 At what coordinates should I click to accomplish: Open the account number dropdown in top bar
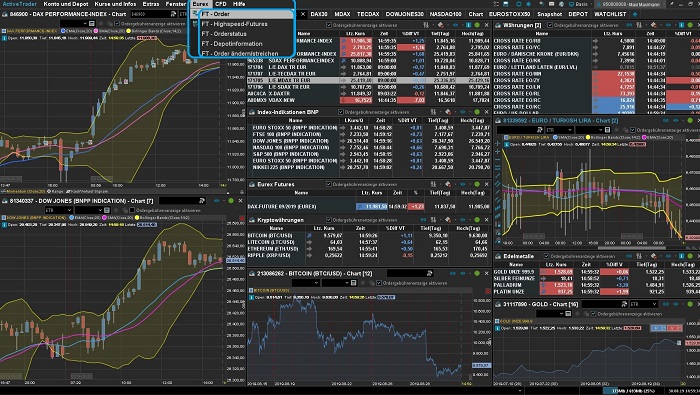(x=630, y=4)
